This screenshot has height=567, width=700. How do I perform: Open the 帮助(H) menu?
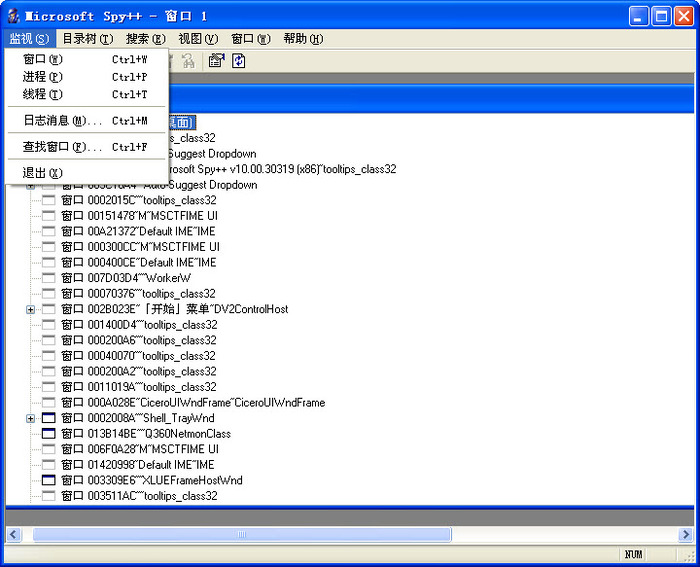(303, 39)
